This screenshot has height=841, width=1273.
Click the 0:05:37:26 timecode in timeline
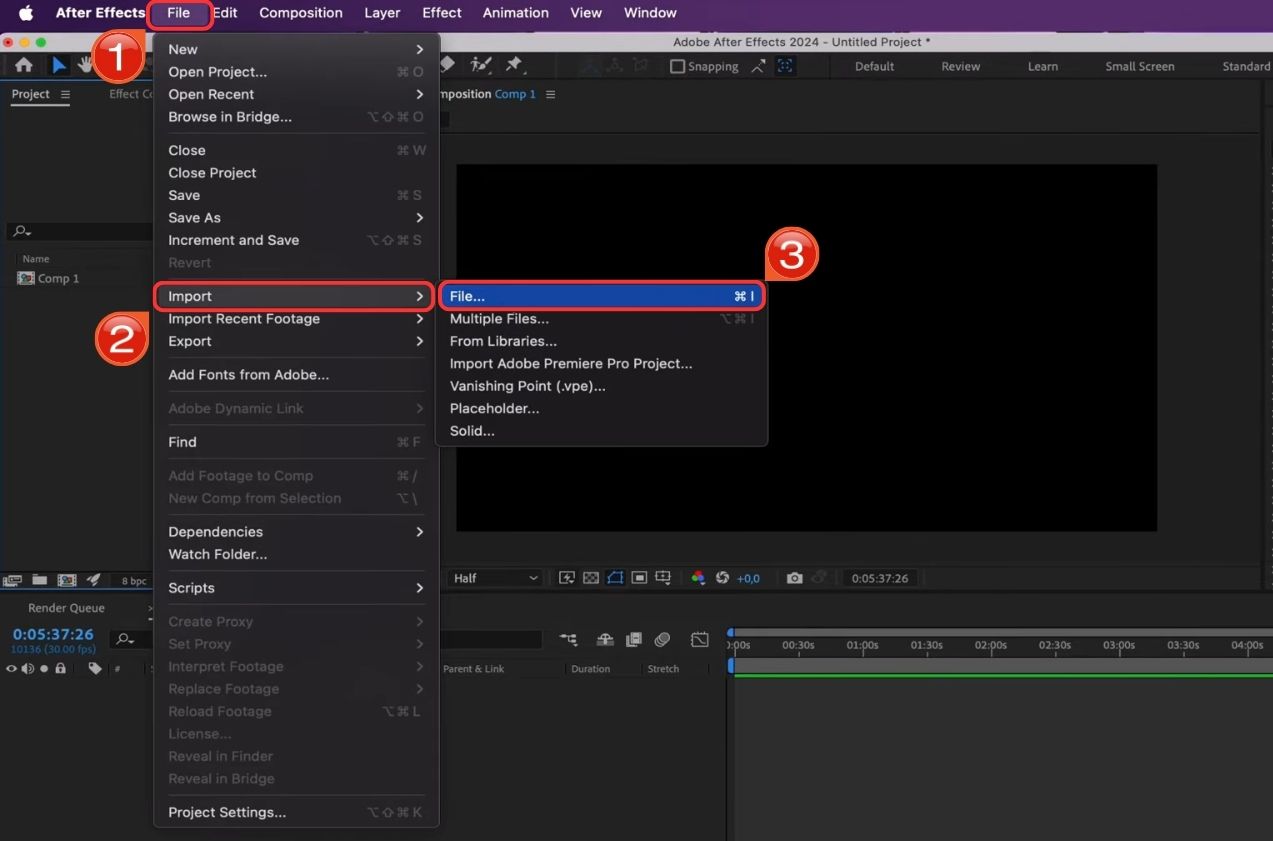coord(53,634)
